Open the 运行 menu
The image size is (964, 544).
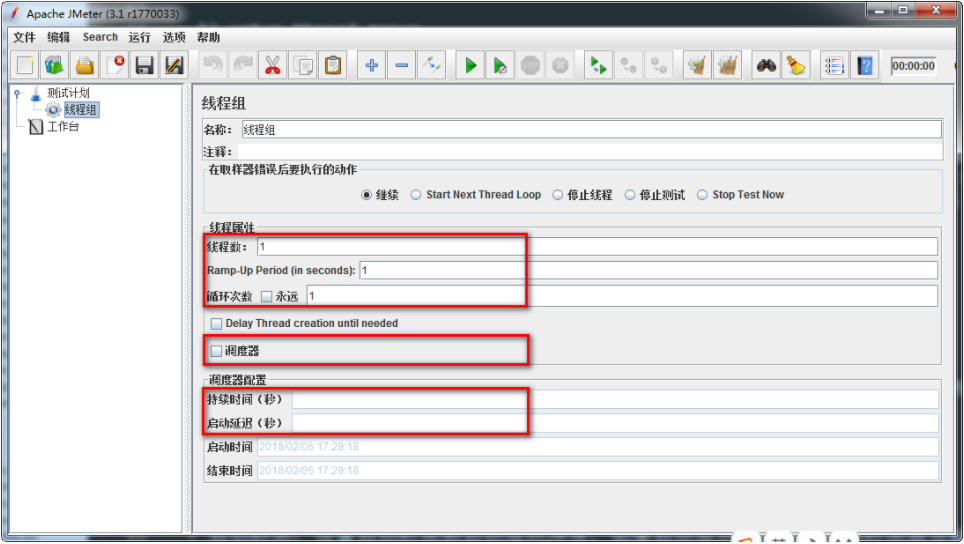point(140,37)
